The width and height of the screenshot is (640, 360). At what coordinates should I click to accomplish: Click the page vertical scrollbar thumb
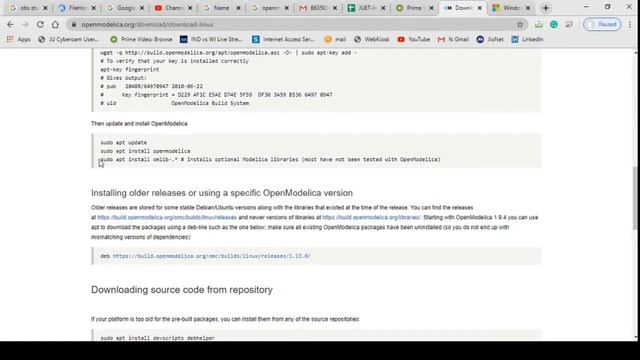click(636, 198)
